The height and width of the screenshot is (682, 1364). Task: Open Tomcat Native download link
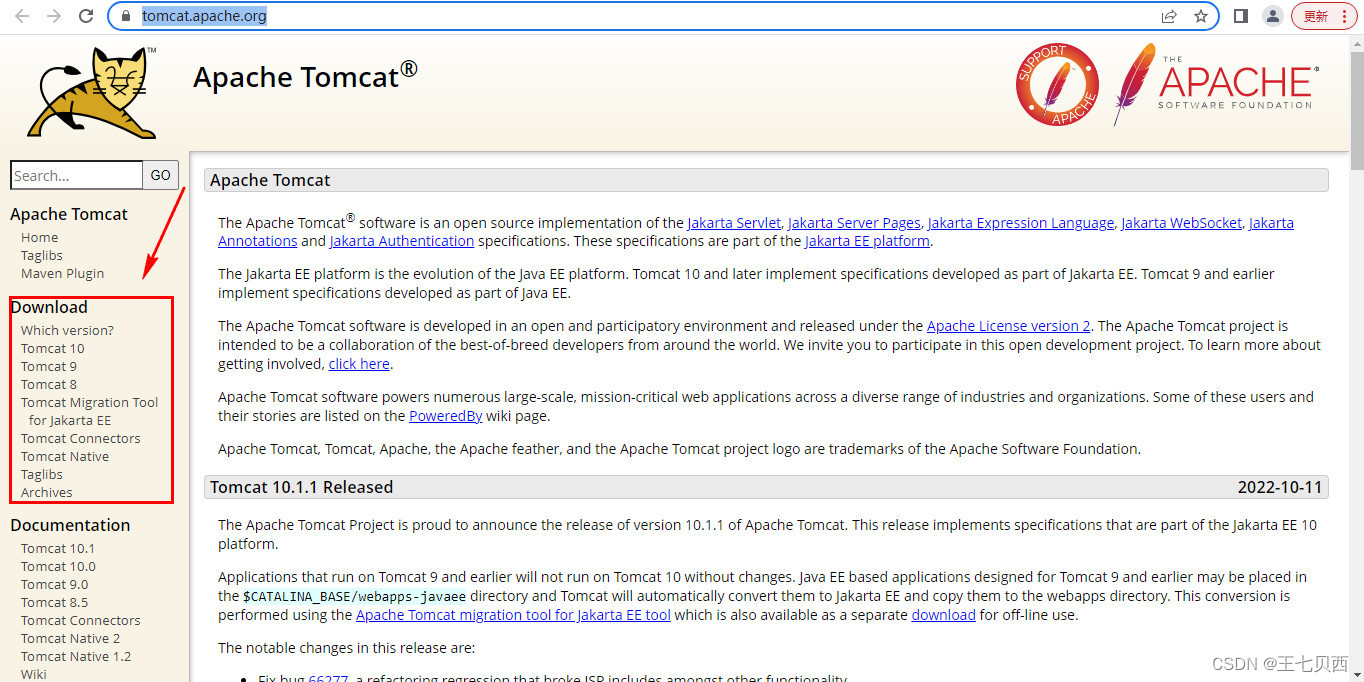[x=65, y=456]
